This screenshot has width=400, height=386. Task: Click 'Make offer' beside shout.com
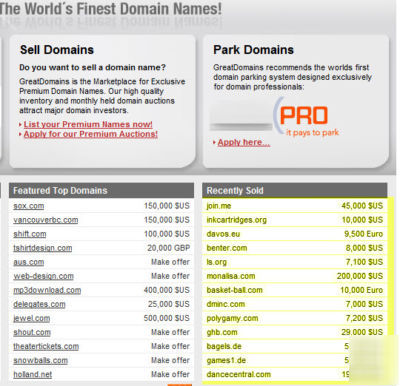[170, 332]
